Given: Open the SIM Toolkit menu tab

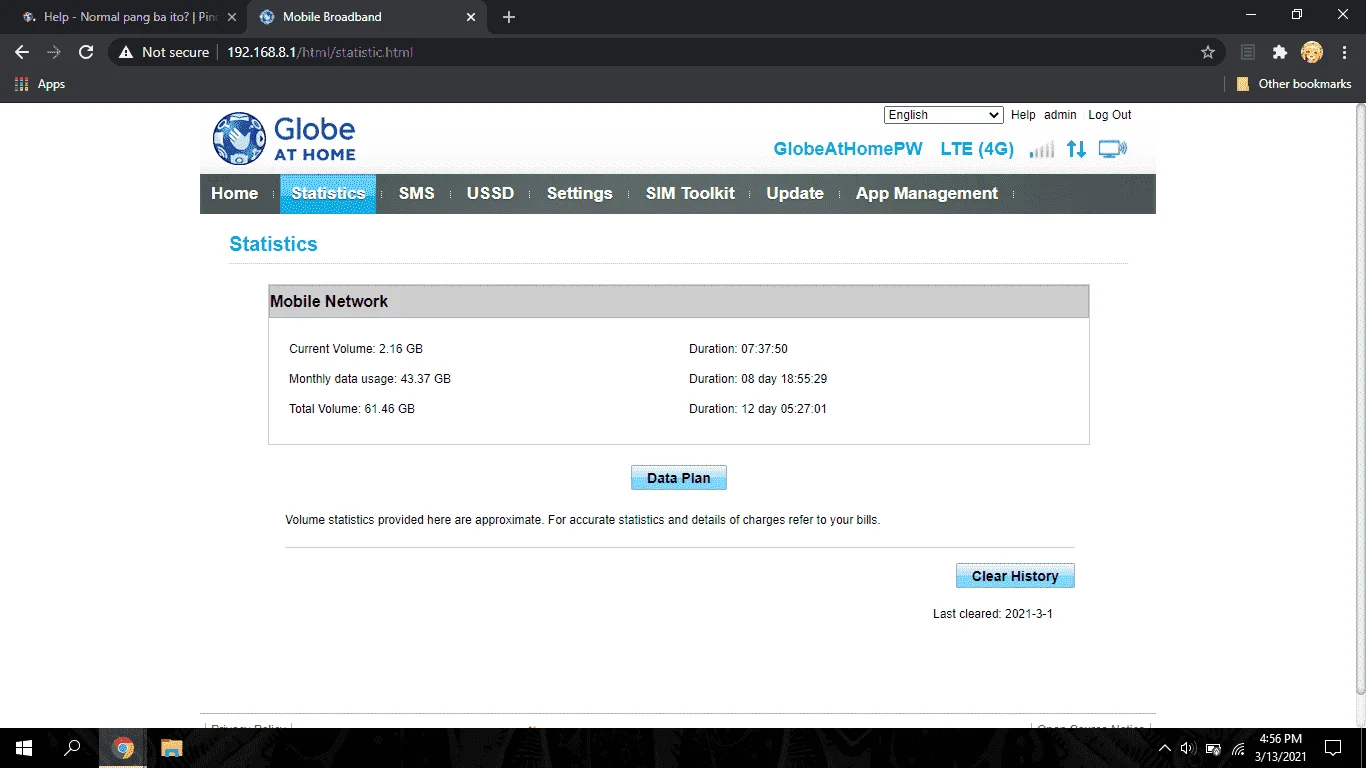Looking at the screenshot, I should coord(690,194).
